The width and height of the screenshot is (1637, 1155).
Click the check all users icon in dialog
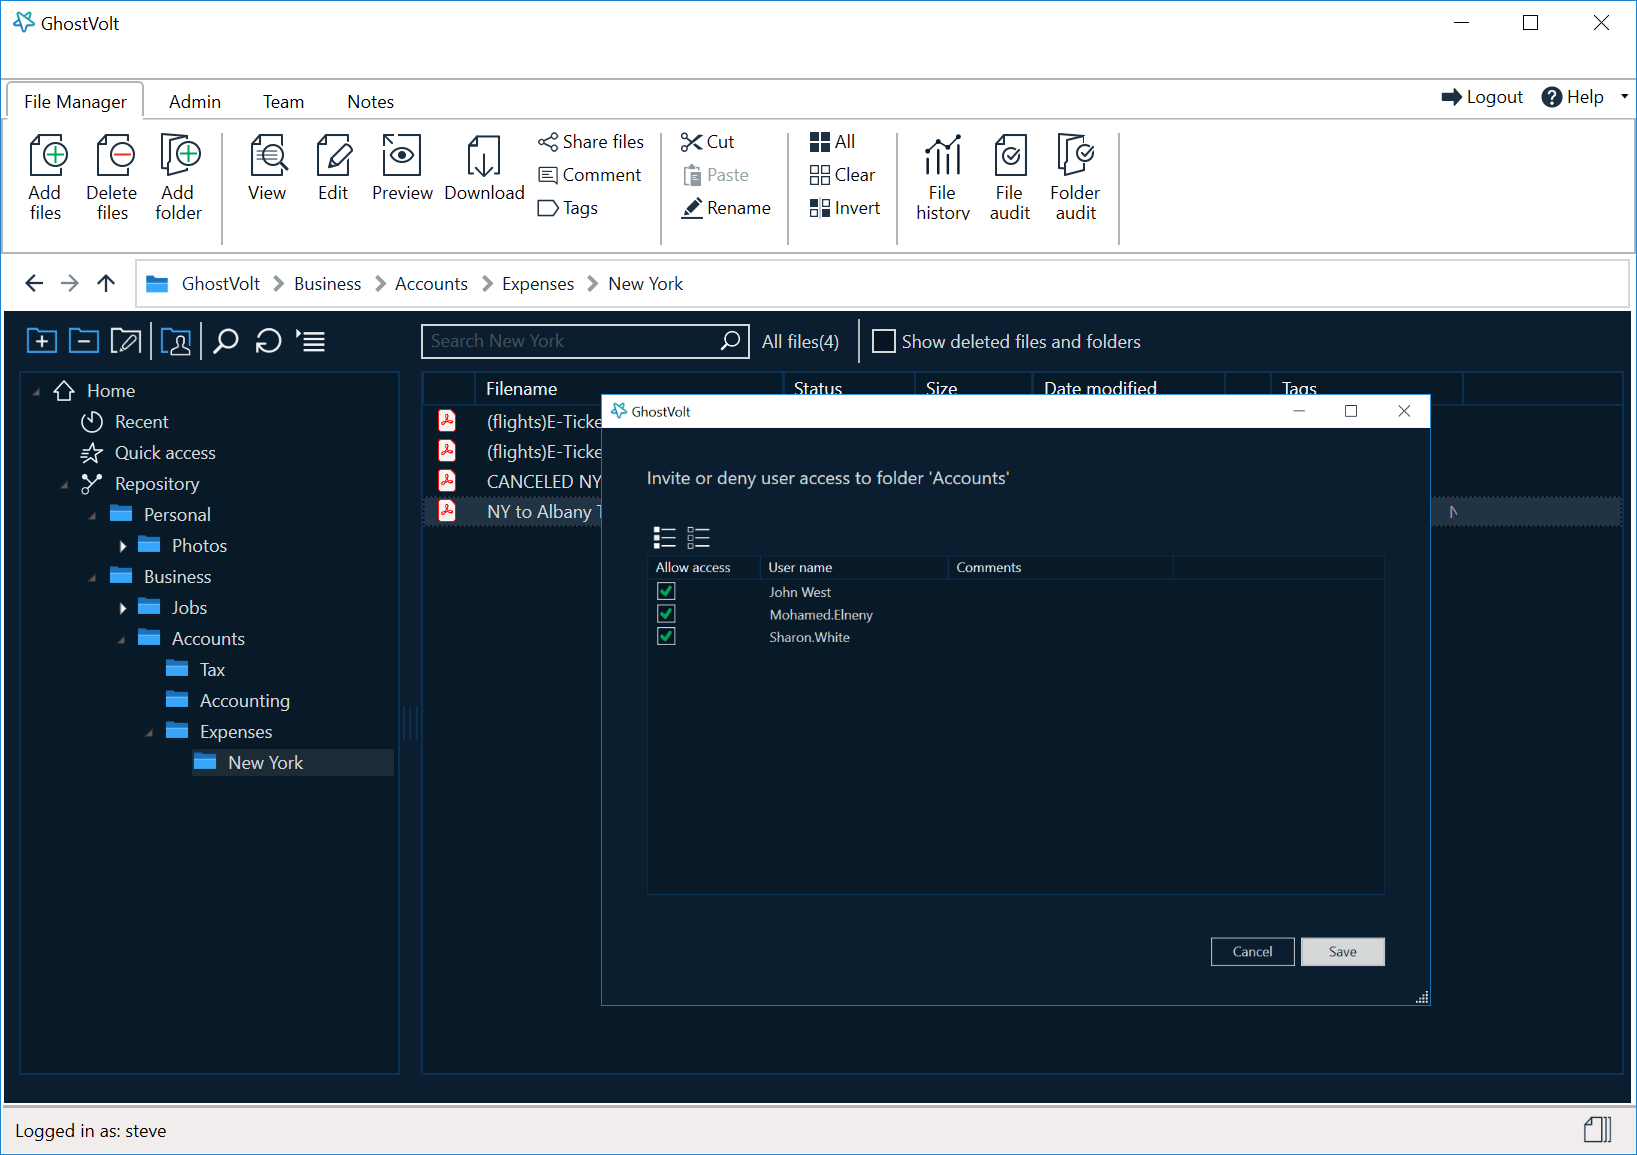[665, 538]
